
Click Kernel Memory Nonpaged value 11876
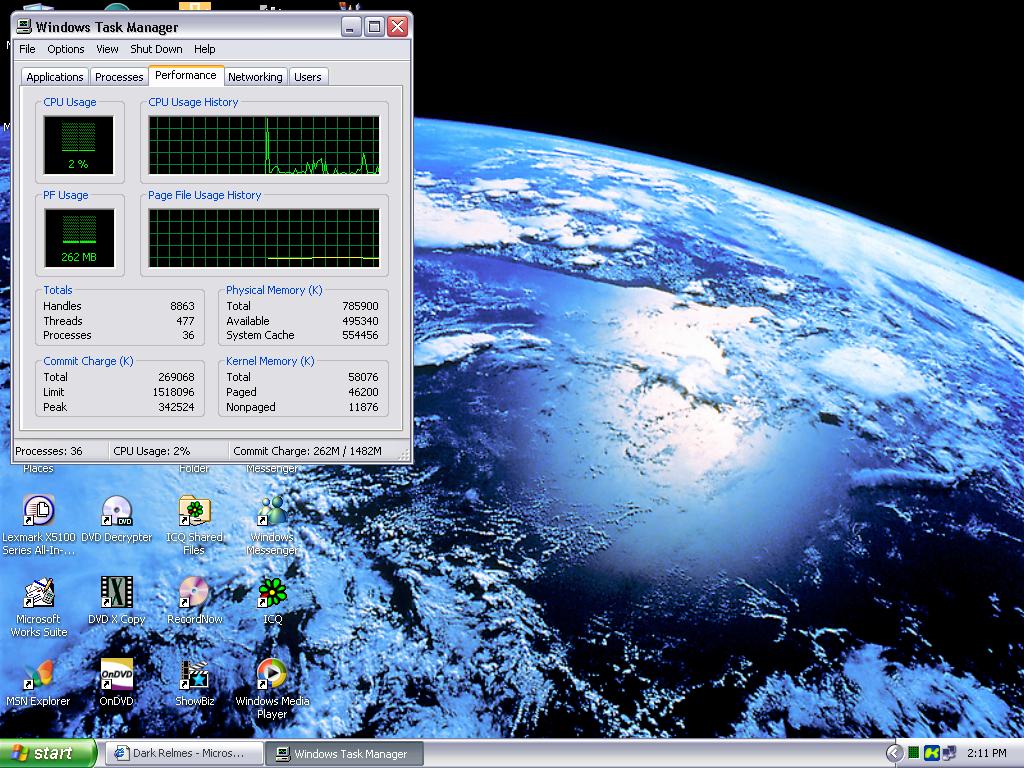point(364,408)
